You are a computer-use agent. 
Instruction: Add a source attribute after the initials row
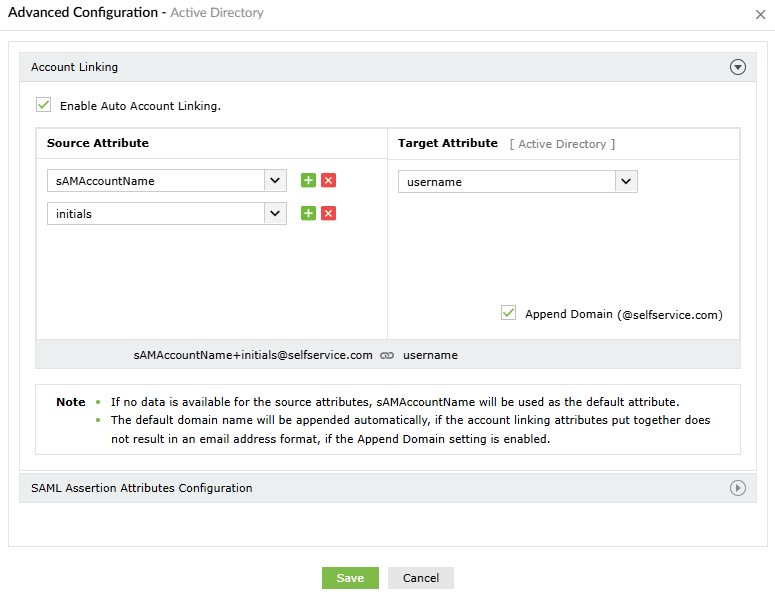coord(308,213)
